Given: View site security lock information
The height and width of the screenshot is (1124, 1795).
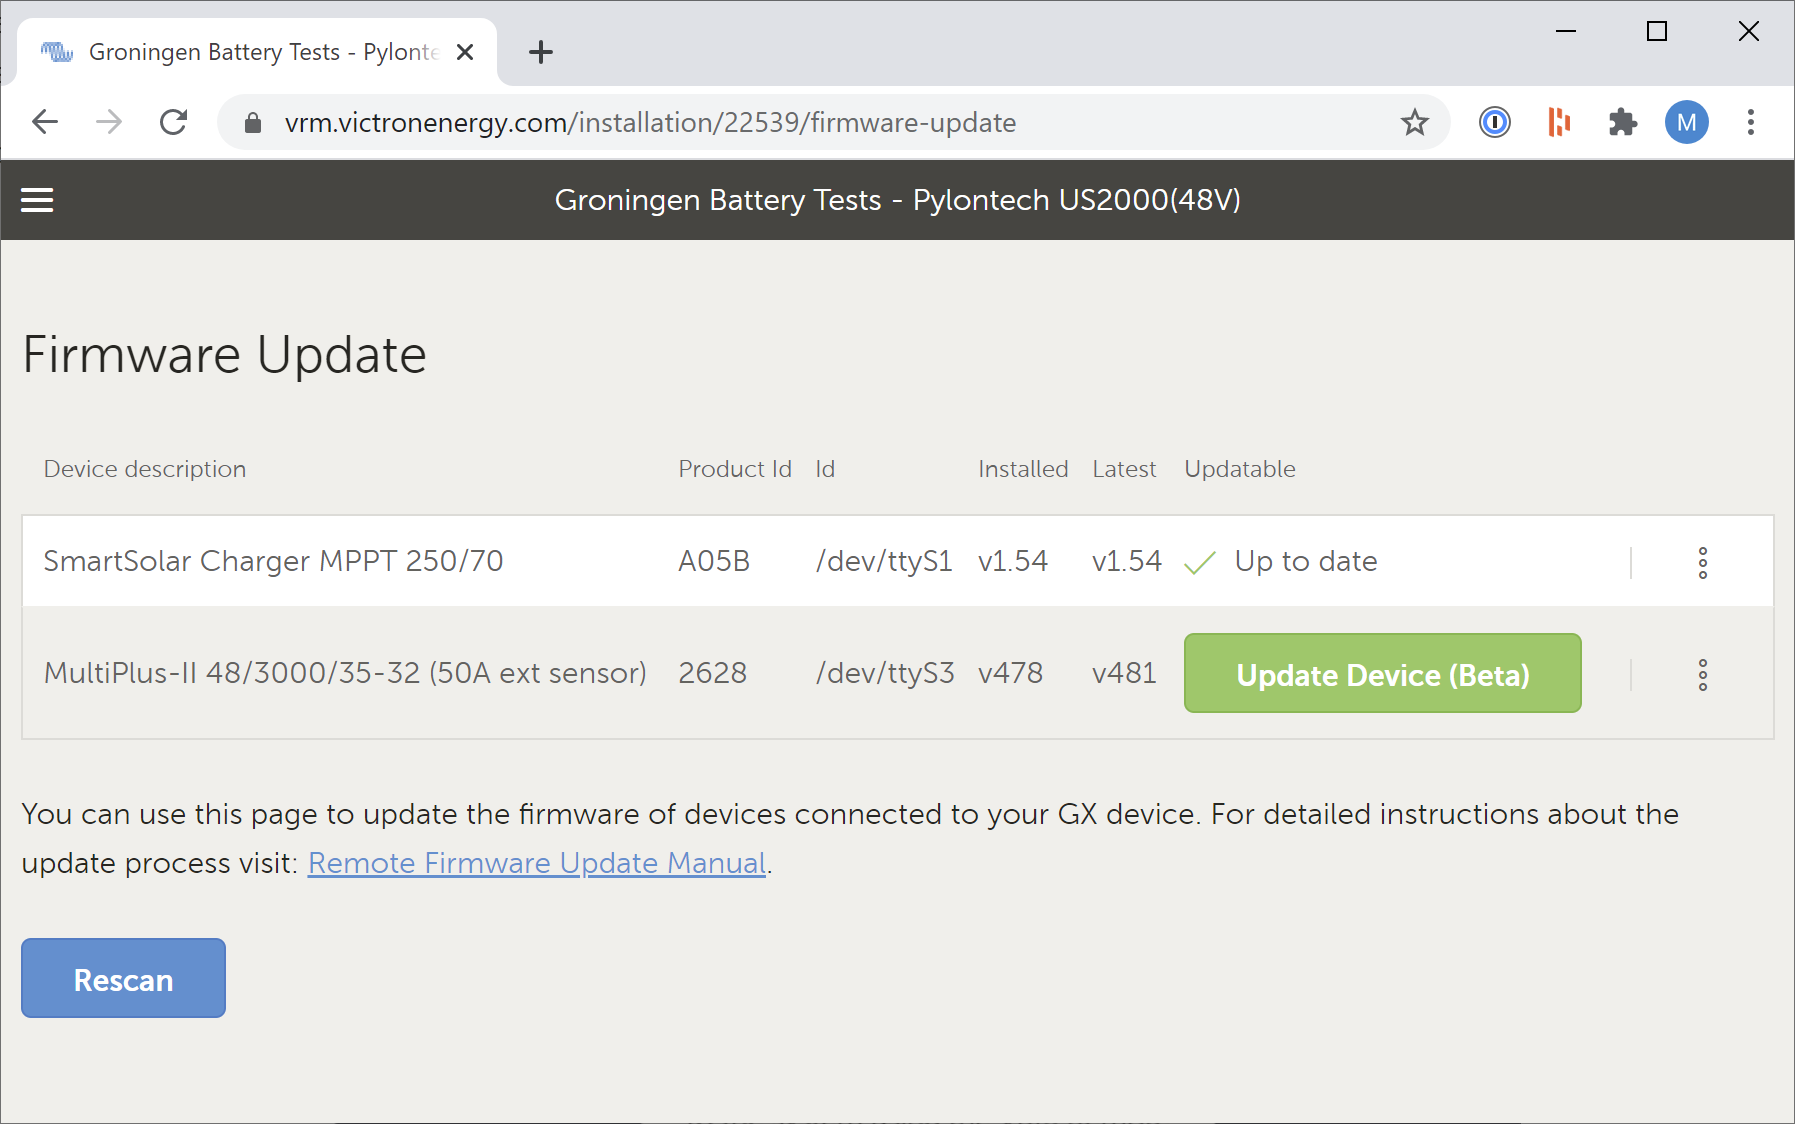Looking at the screenshot, I should tap(253, 122).
